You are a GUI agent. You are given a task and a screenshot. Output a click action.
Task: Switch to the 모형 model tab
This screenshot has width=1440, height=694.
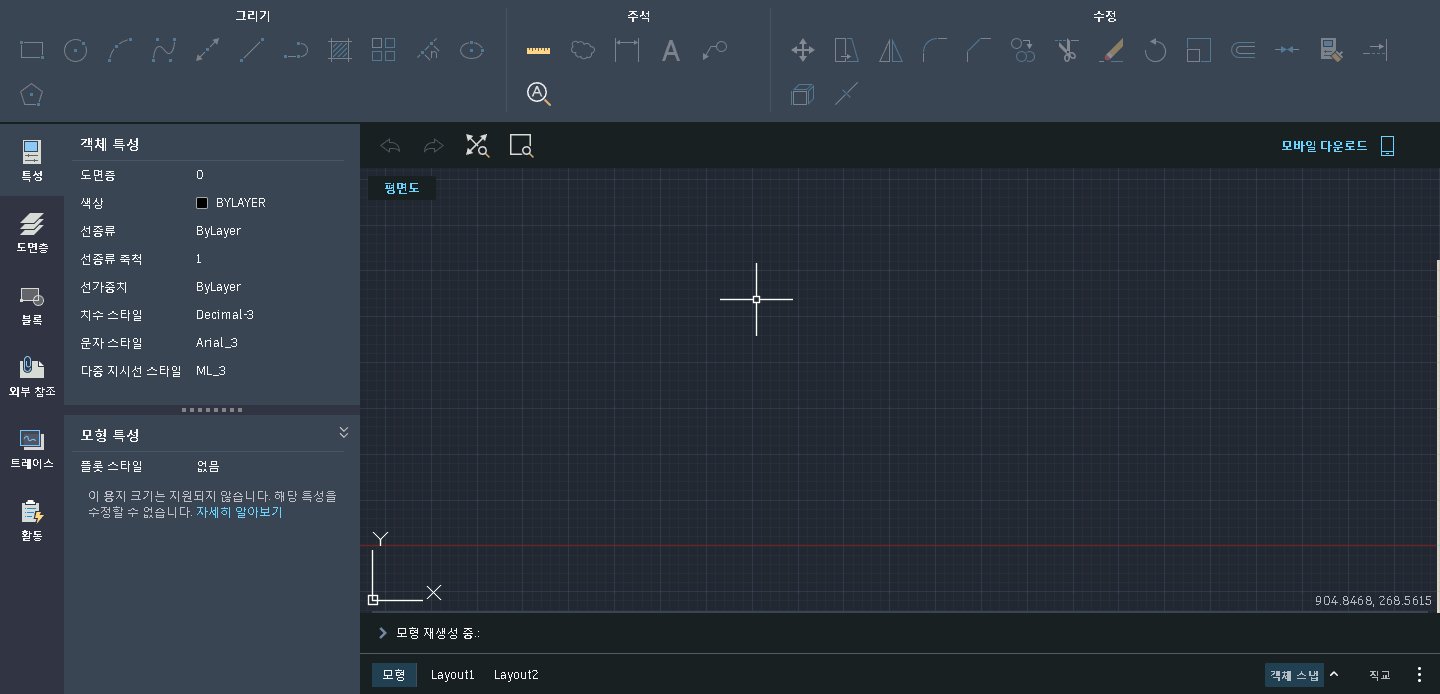[x=394, y=675]
